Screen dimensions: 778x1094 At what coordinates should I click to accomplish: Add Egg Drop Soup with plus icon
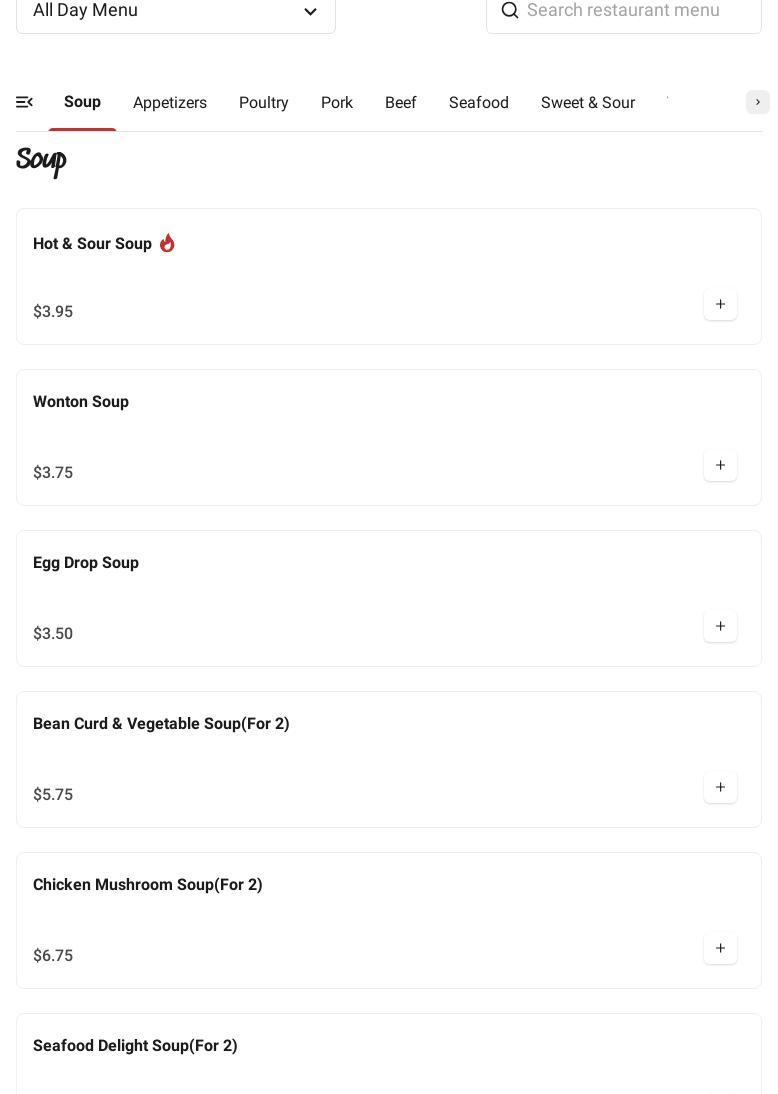[720, 626]
